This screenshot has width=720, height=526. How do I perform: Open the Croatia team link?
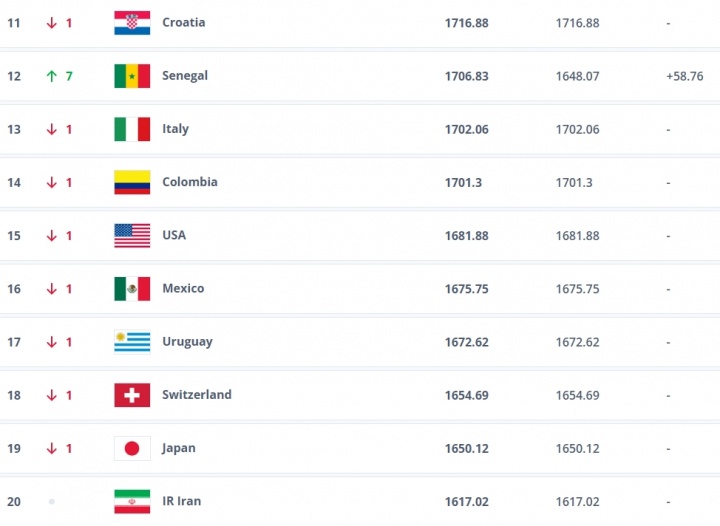[183, 22]
